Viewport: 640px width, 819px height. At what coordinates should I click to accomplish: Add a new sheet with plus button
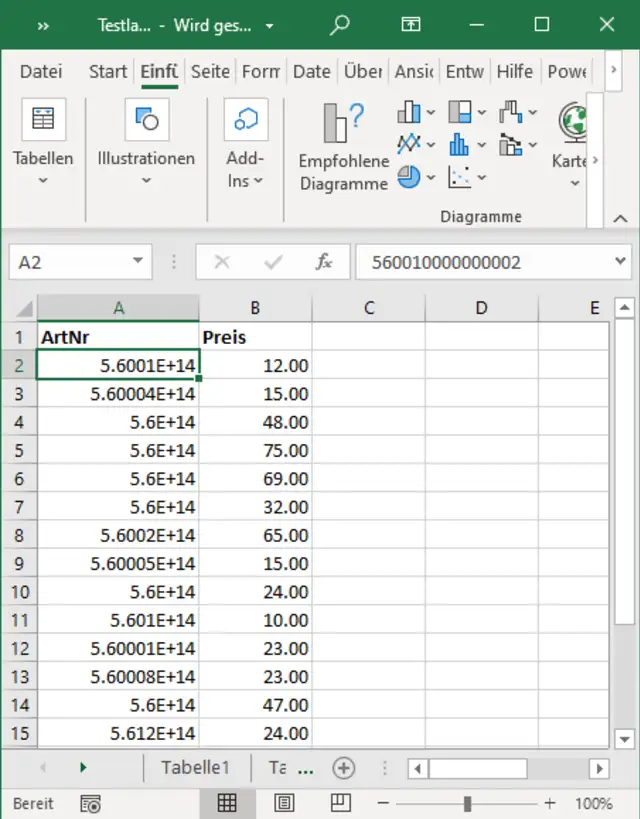click(x=344, y=768)
